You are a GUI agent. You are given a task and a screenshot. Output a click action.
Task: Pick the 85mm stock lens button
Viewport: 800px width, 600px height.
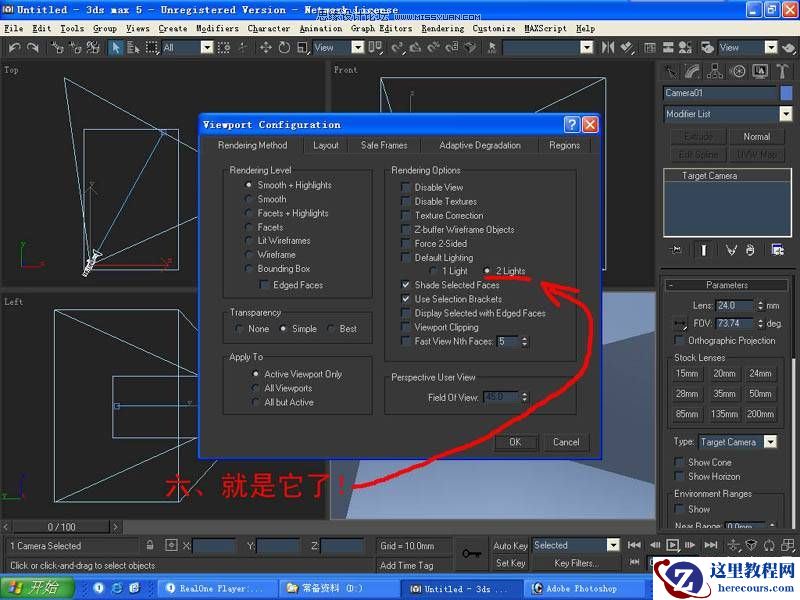[x=687, y=414]
